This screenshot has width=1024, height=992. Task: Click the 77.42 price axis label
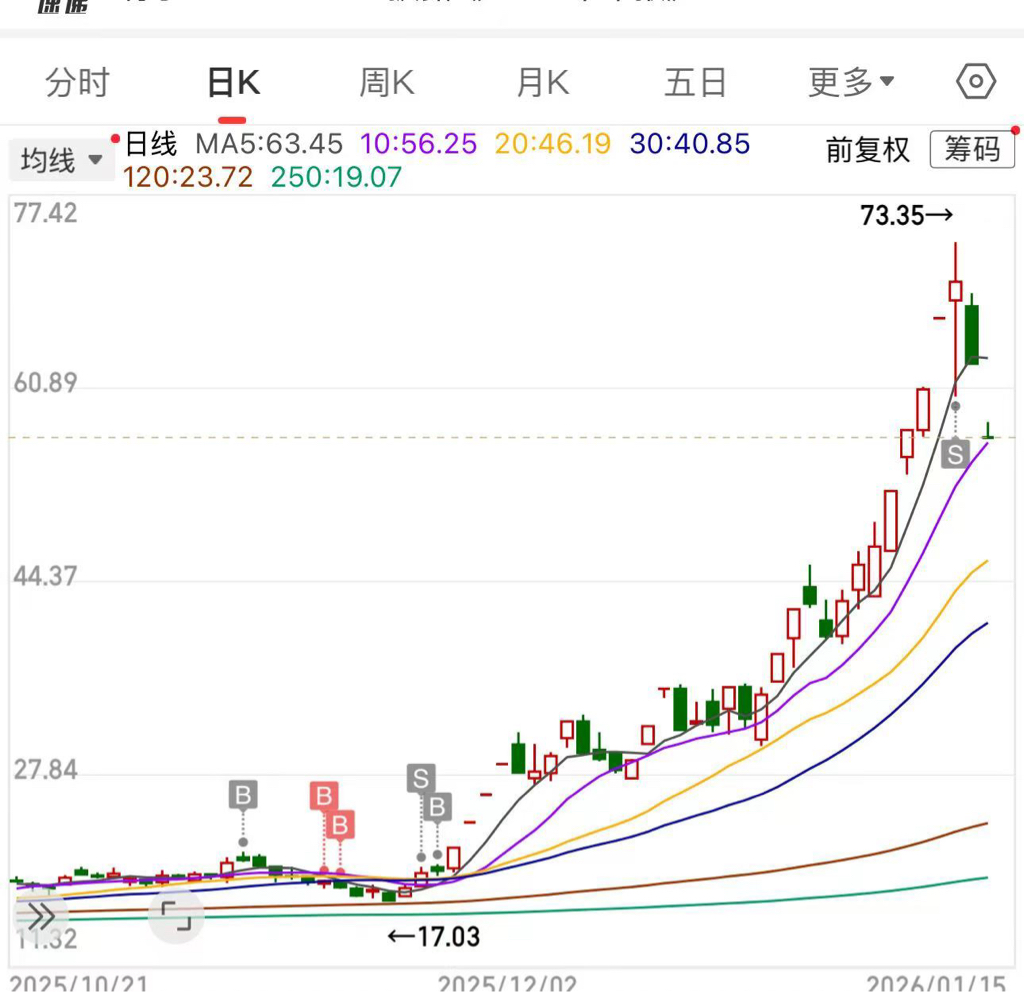tap(45, 214)
